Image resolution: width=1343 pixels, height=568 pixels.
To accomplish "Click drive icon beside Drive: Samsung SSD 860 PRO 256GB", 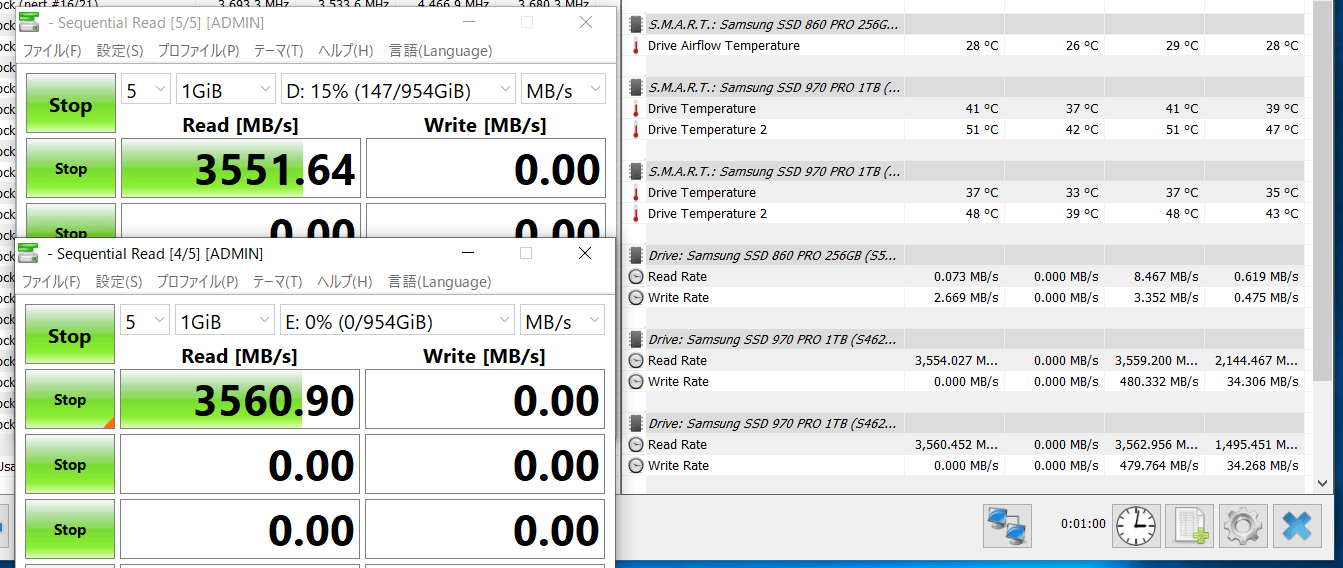I will pyautogui.click(x=636, y=256).
